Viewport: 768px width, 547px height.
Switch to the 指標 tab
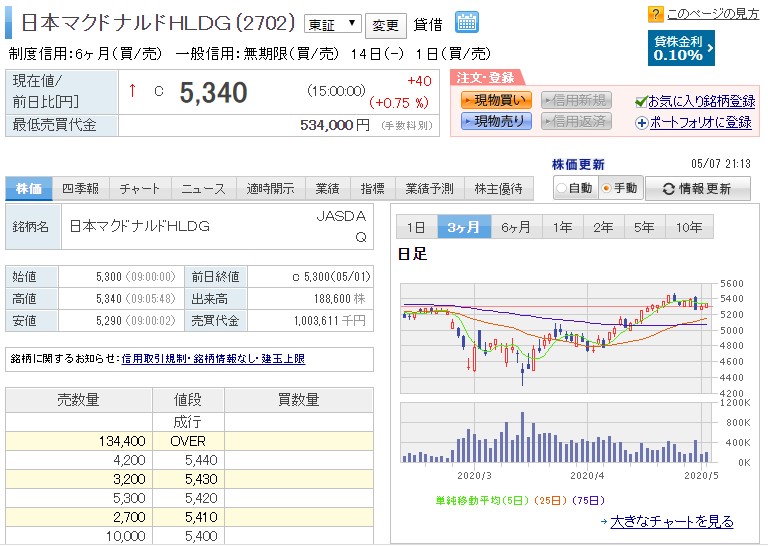[372, 189]
